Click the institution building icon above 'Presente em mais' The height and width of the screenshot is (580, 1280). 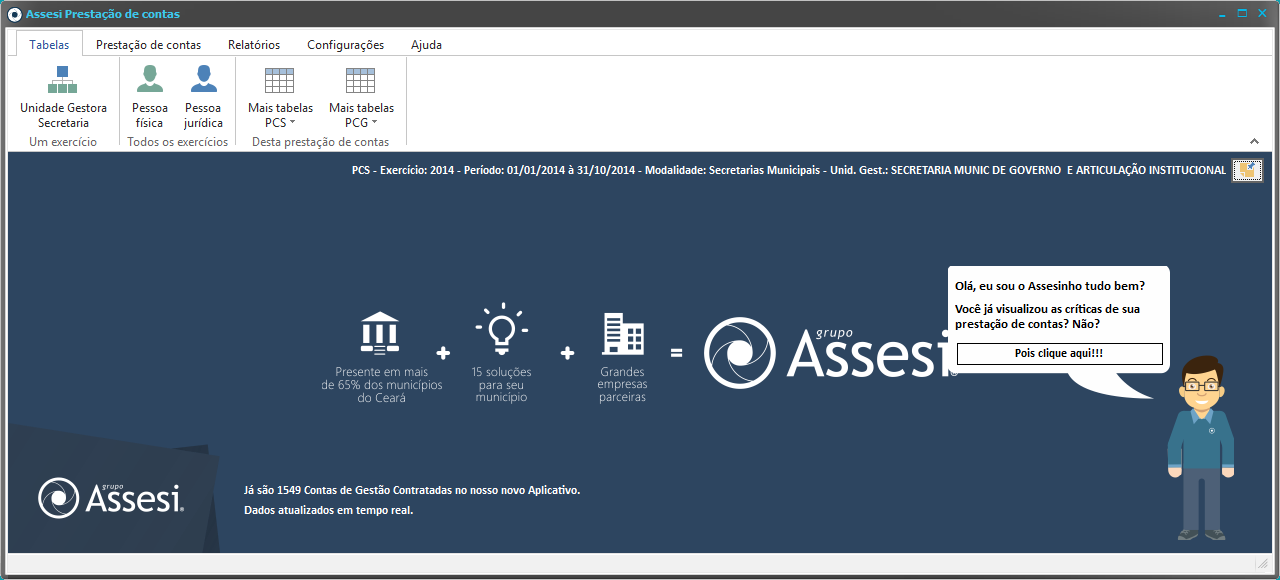(380, 333)
